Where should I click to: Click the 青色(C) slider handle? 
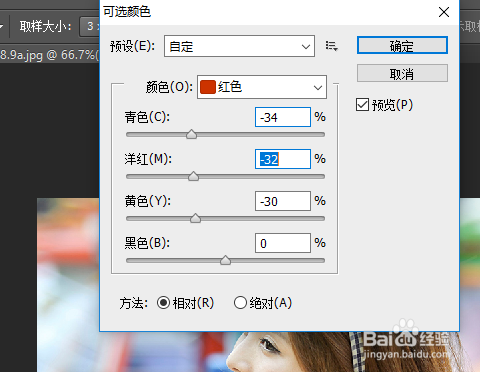(191, 134)
